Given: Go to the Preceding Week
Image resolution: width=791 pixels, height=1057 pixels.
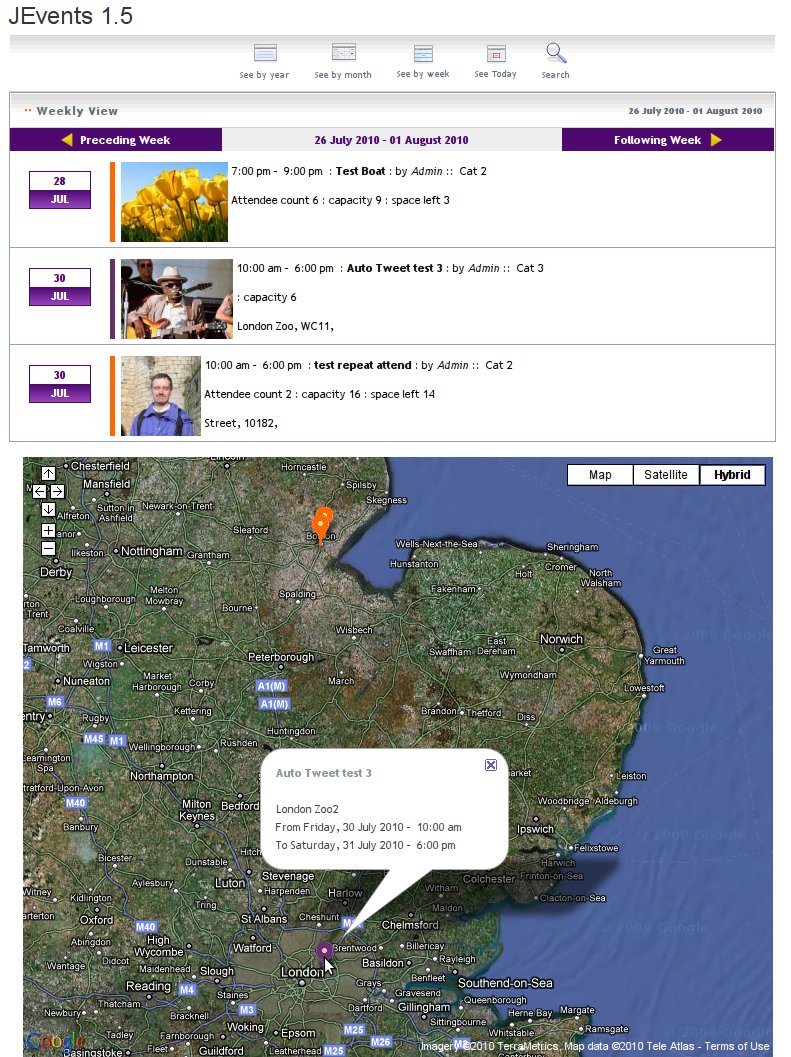Looking at the screenshot, I should click(x=116, y=140).
